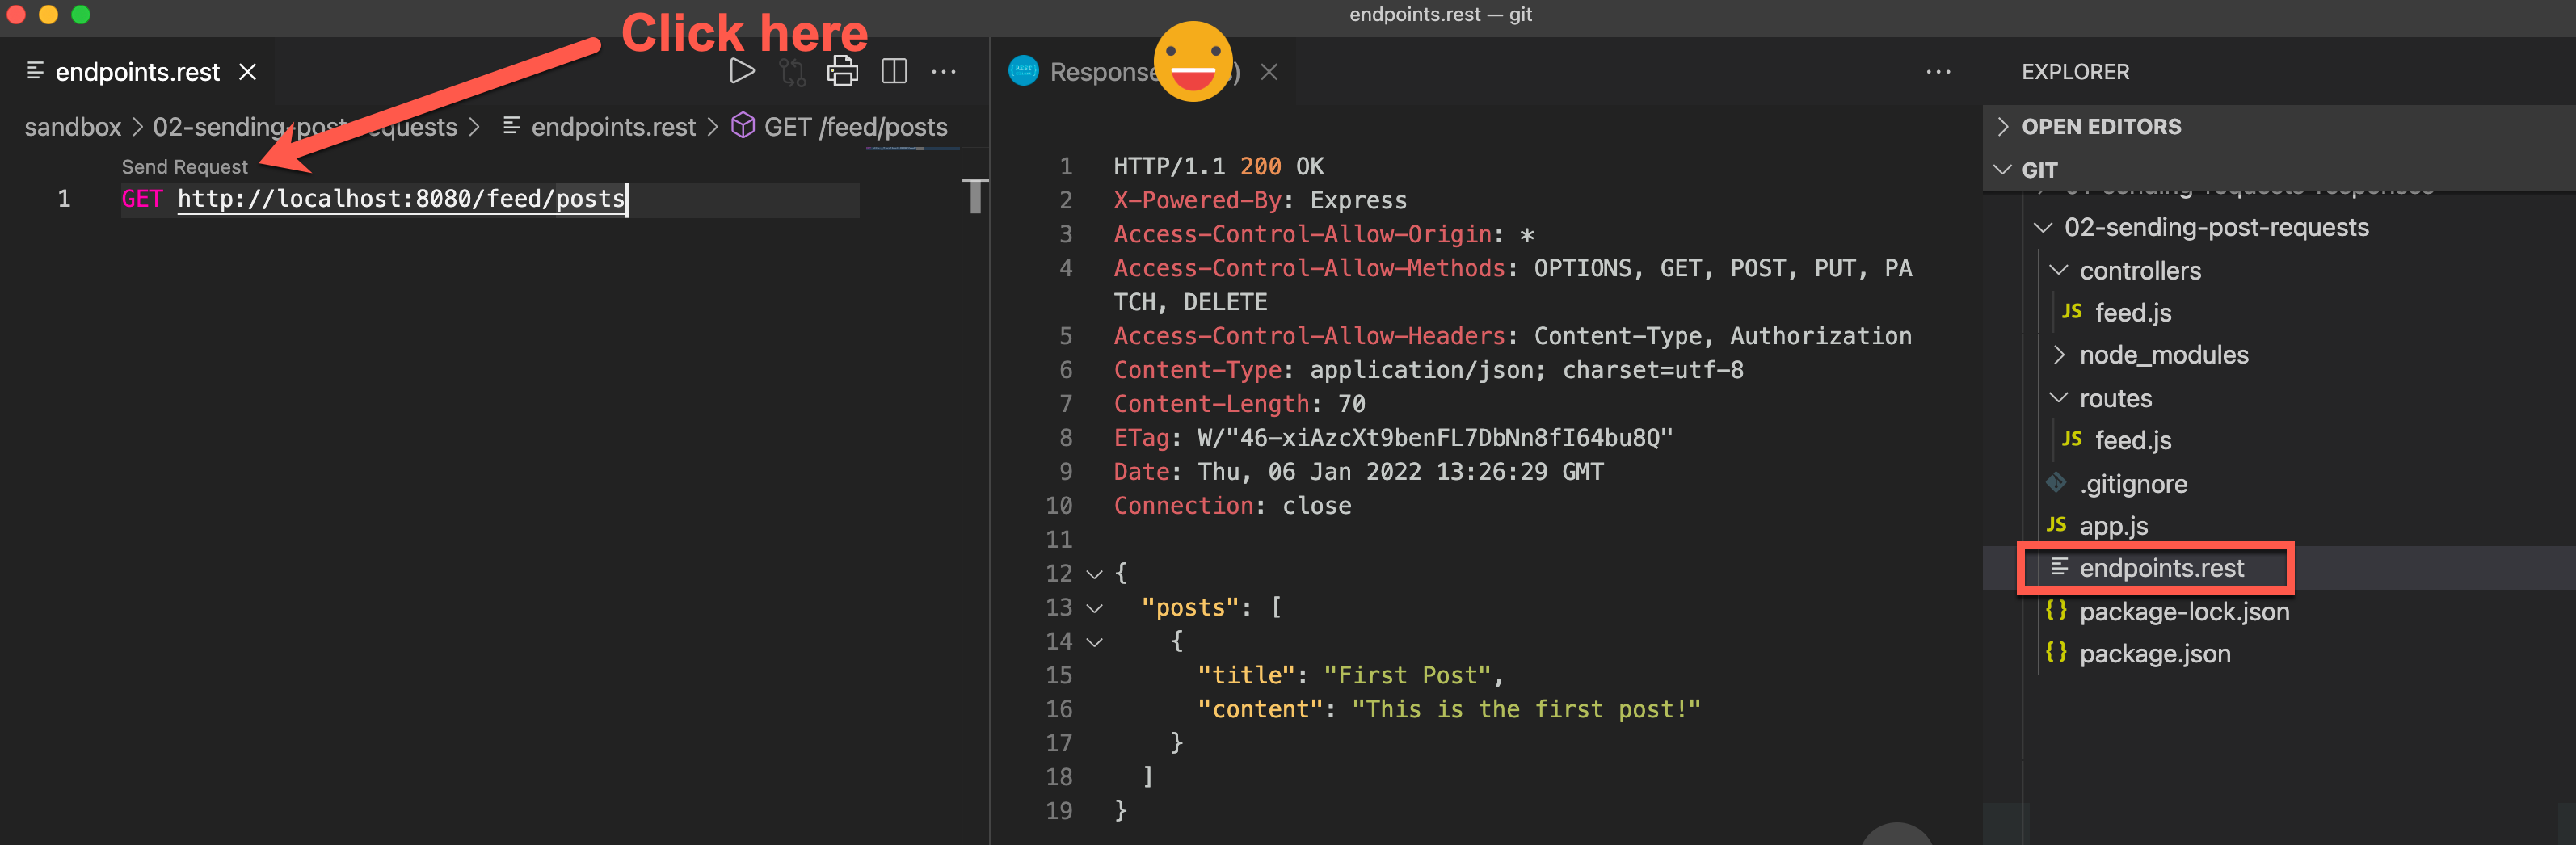Click the compare changes icon in the toolbar
Viewport: 2576px width, 845px height.
point(791,71)
